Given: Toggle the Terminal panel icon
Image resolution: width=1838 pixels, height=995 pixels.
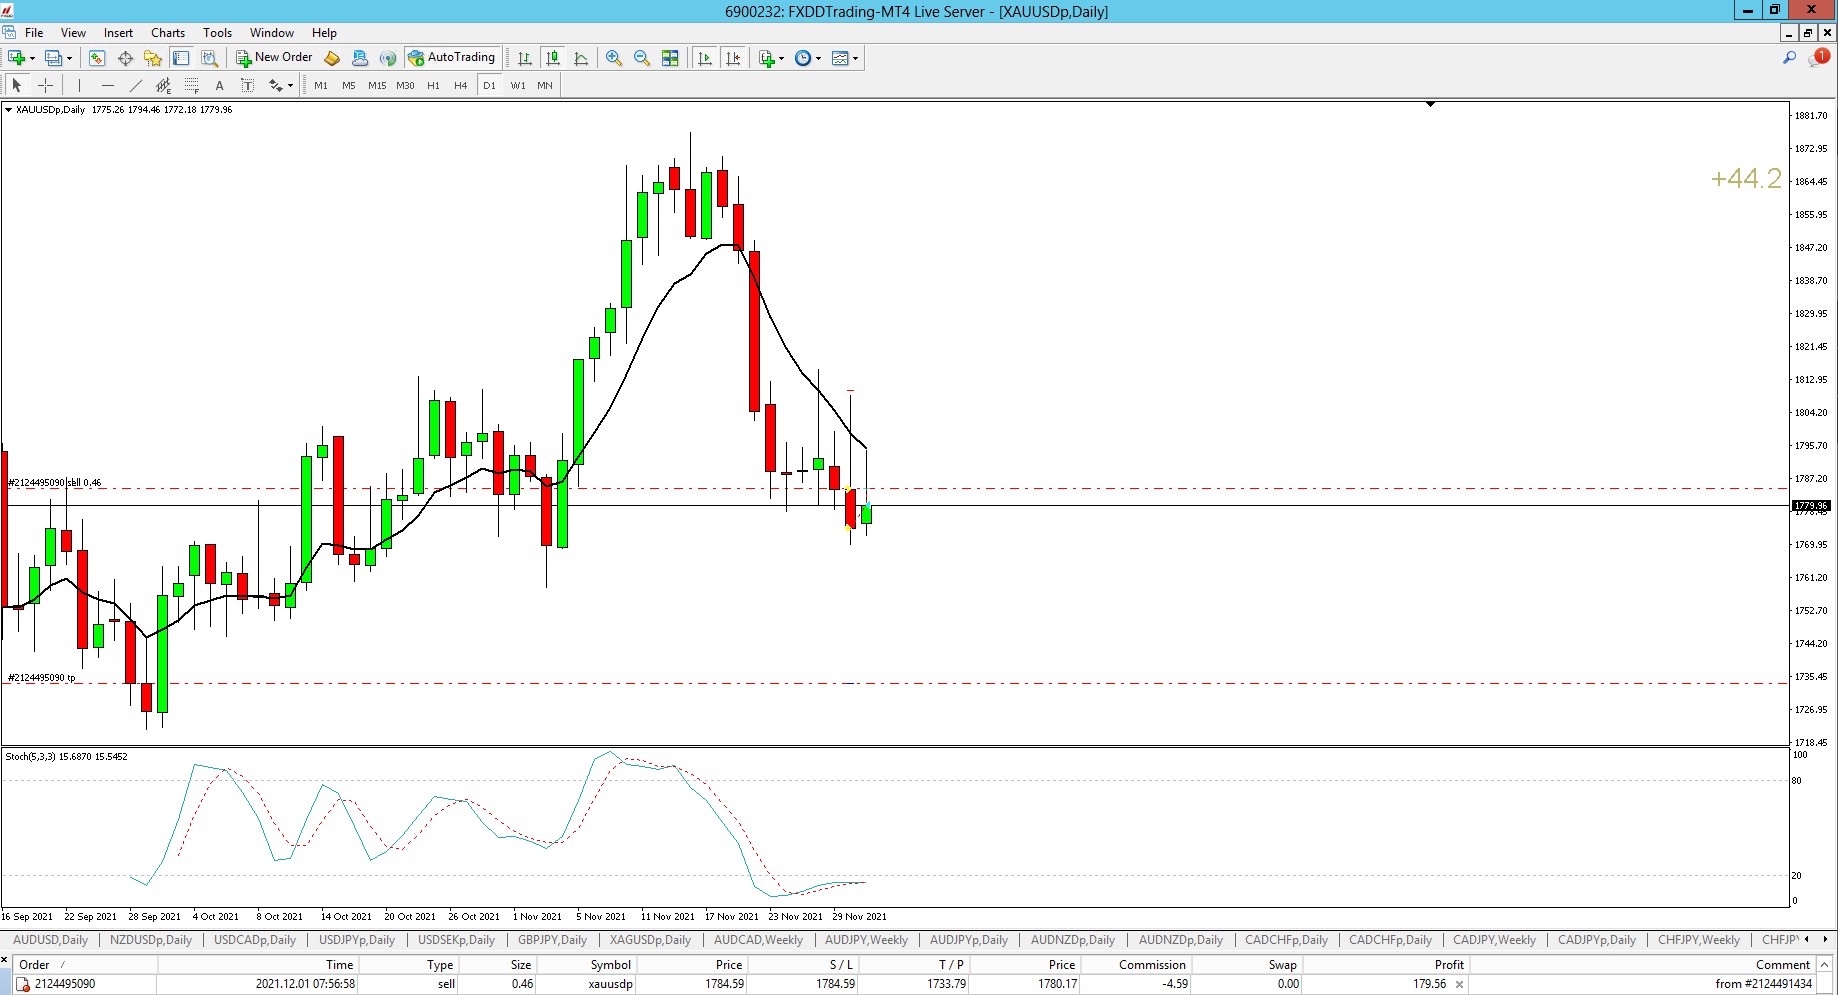Looking at the screenshot, I should click(181, 58).
